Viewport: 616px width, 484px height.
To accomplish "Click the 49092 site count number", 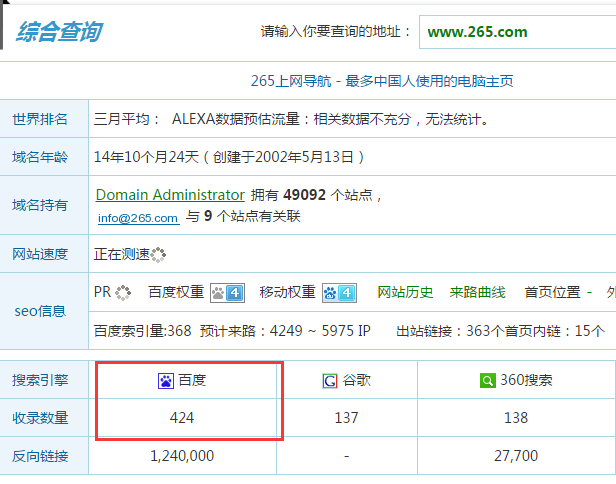I will coord(304,195).
